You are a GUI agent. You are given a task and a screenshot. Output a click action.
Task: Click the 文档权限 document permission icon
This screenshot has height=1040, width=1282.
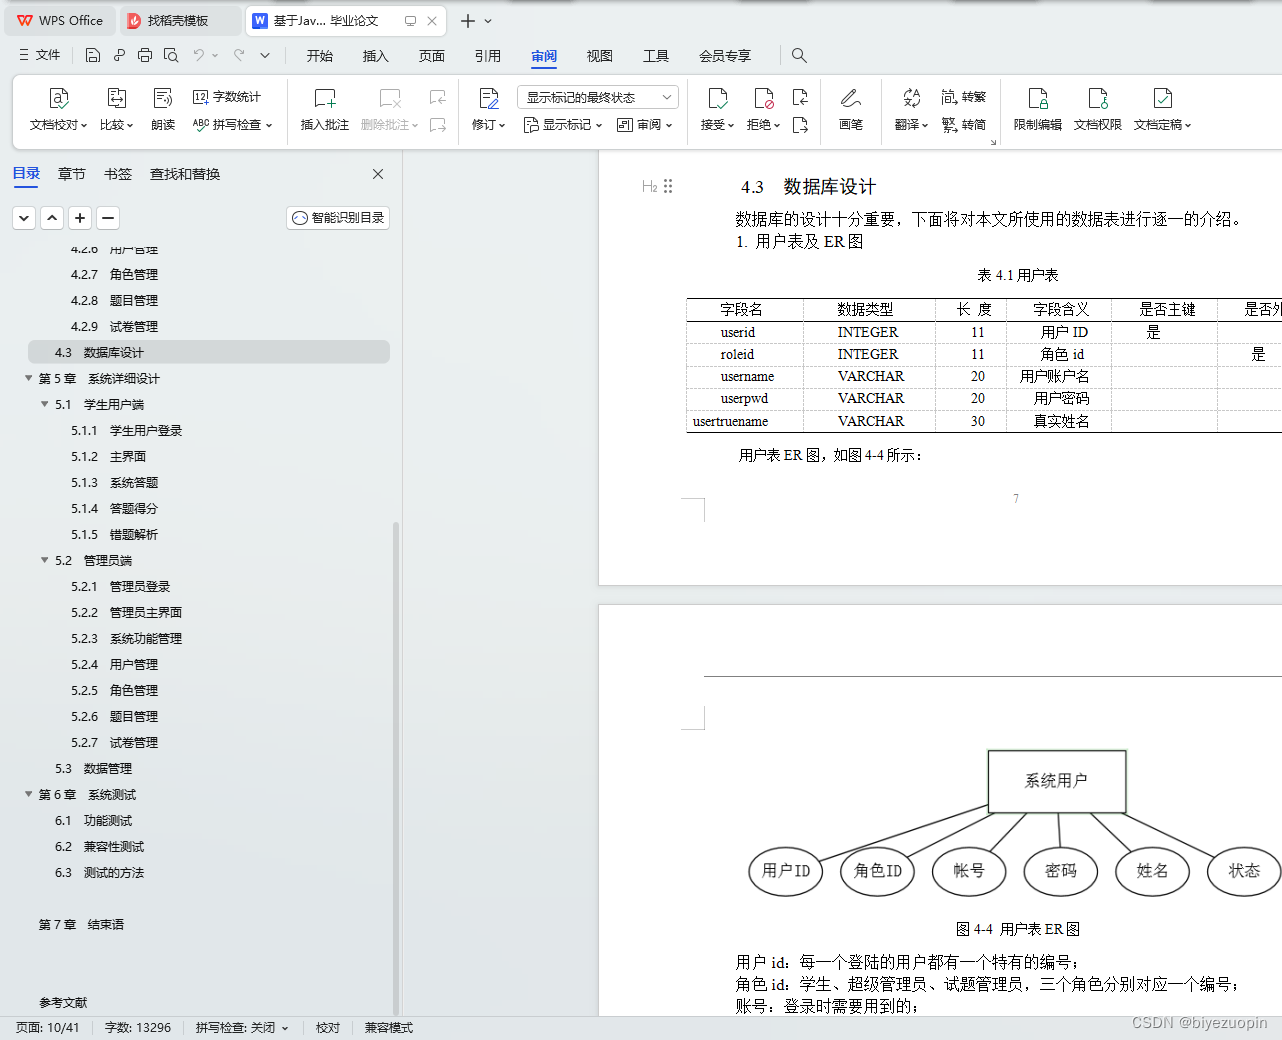[1098, 98]
